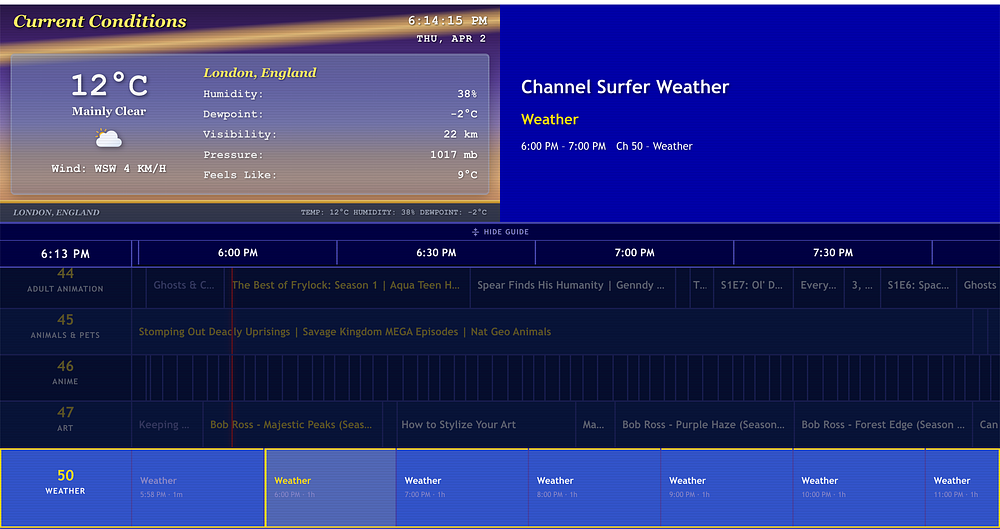Open Stomping Out Deadly Uprisings program

pos(552,332)
